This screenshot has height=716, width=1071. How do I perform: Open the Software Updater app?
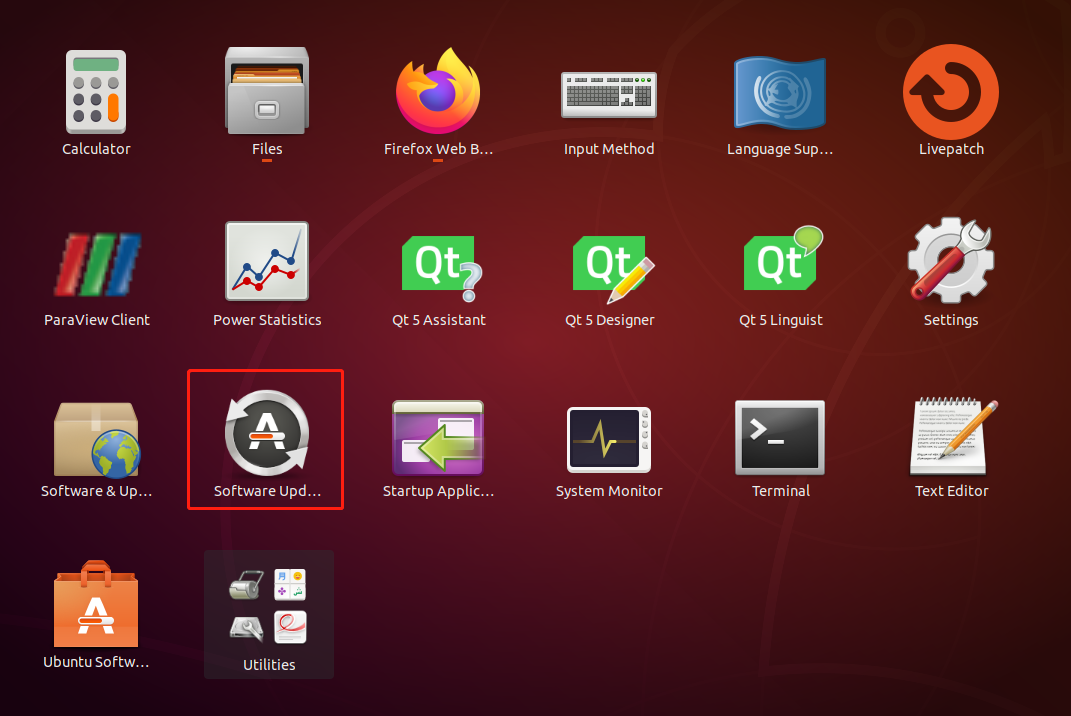pos(266,433)
